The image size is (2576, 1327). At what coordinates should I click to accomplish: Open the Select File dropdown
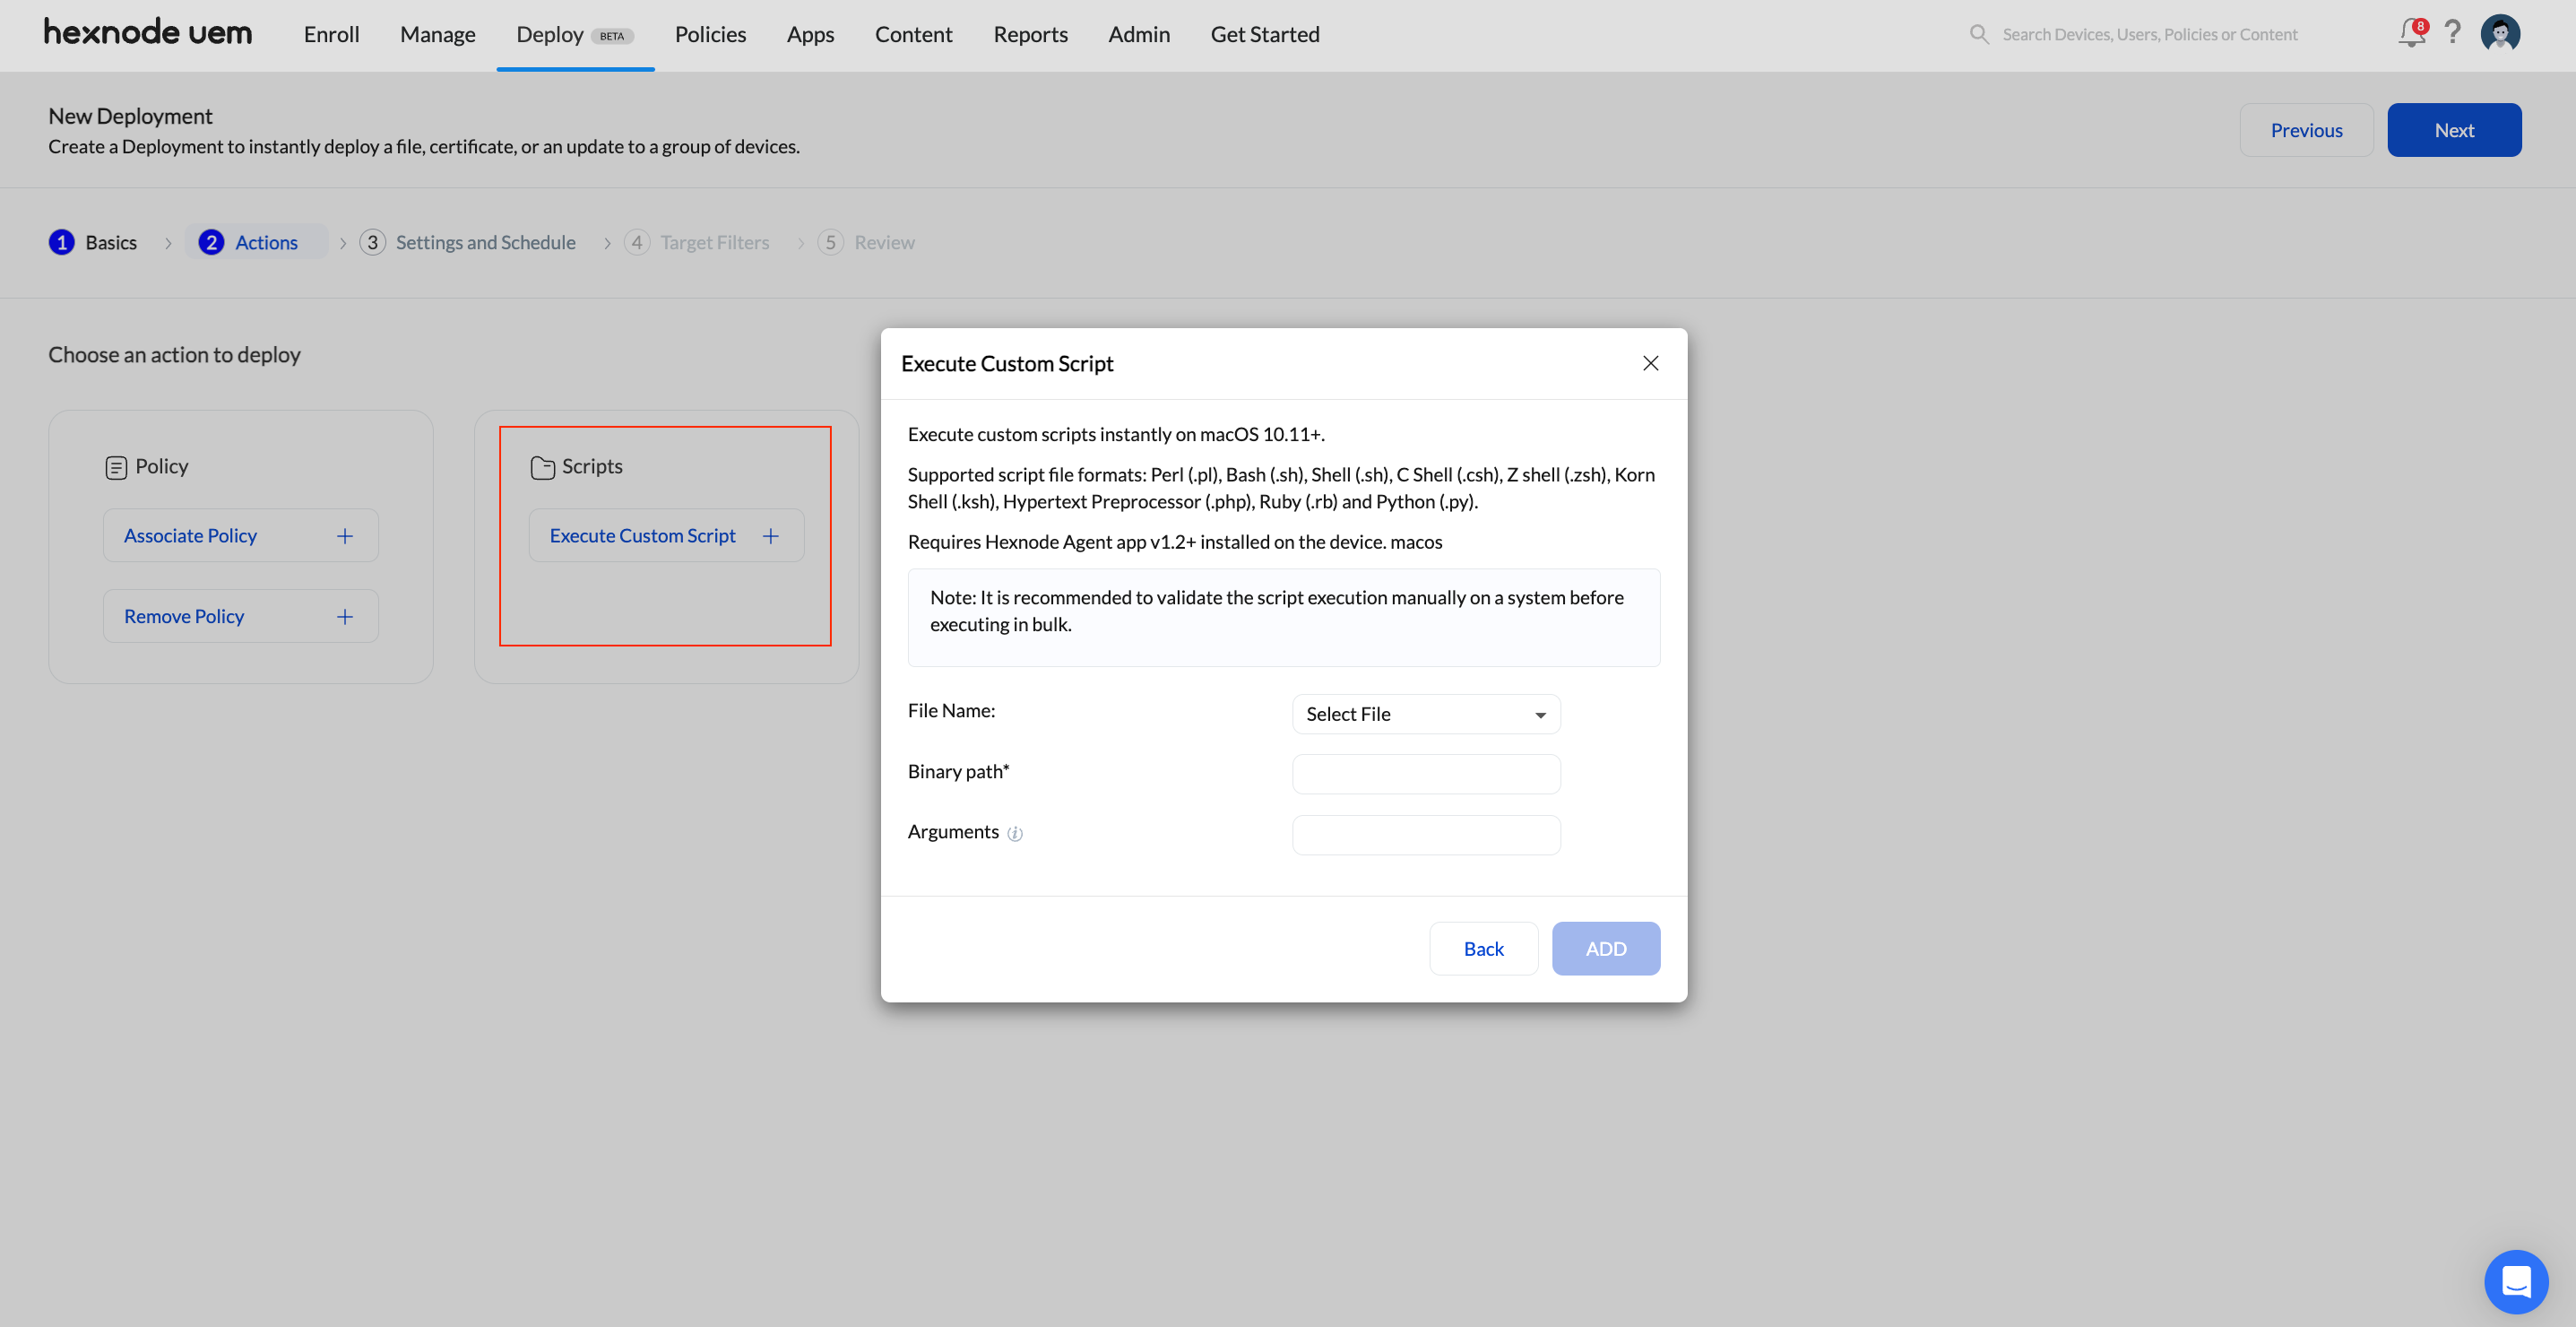[1426, 714]
